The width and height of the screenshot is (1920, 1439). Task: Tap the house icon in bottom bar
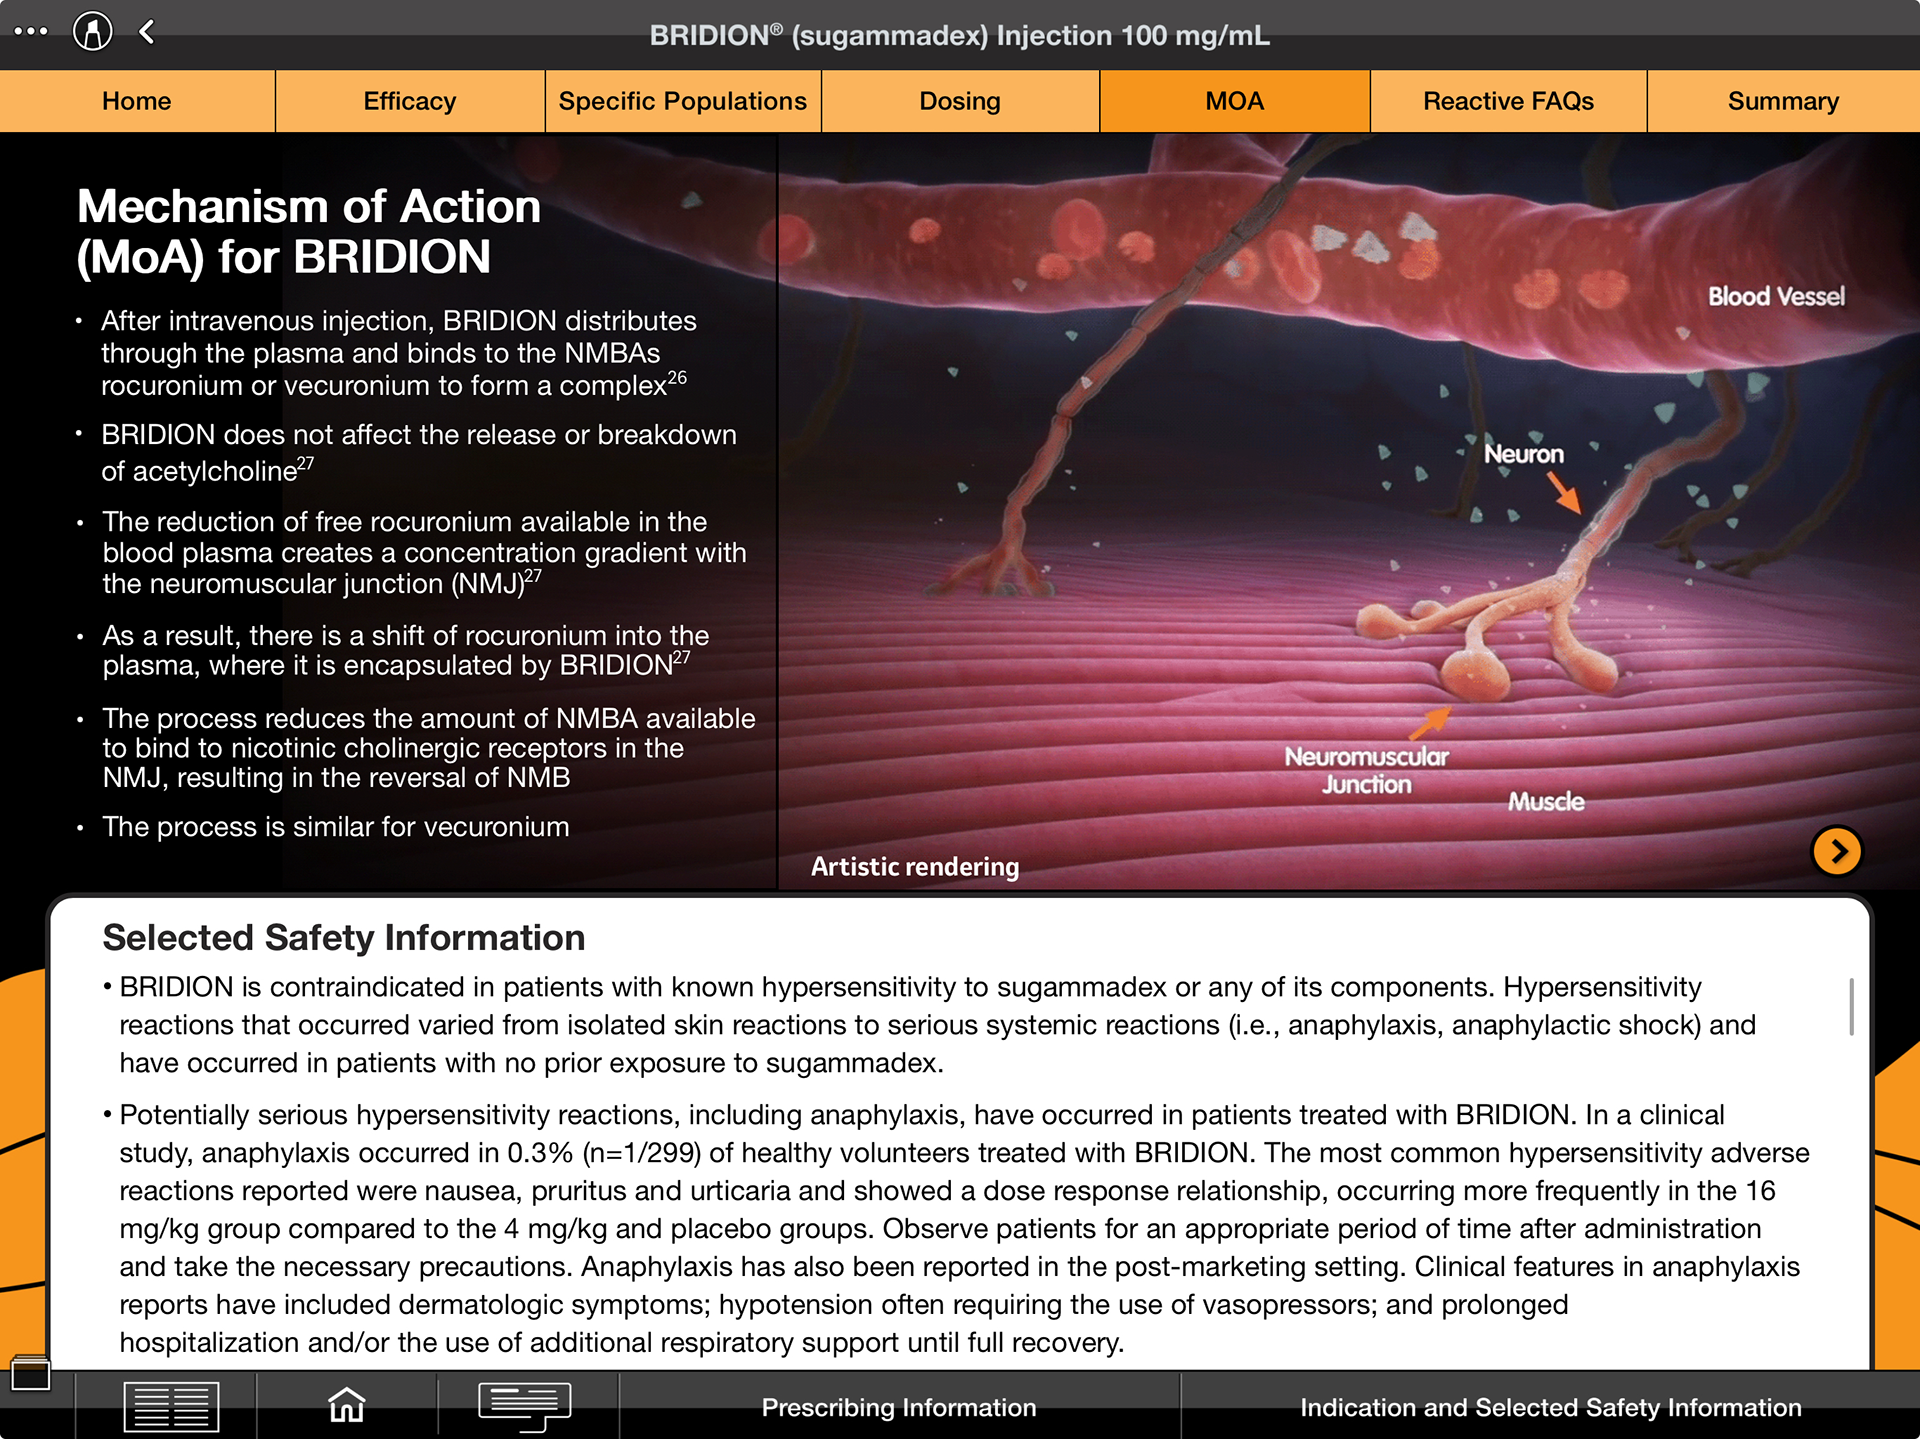point(347,1405)
